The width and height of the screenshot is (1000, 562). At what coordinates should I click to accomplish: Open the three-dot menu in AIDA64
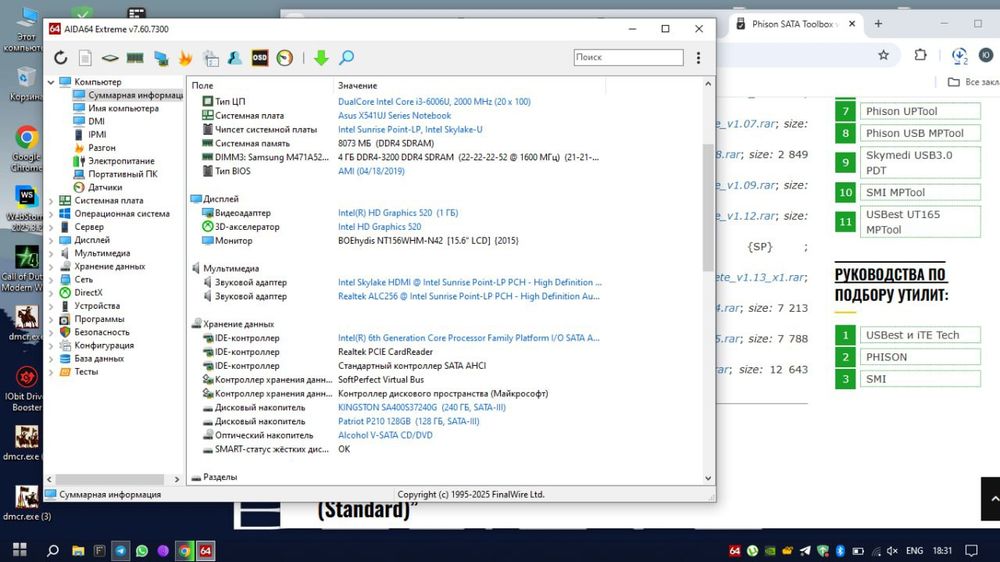(x=698, y=58)
